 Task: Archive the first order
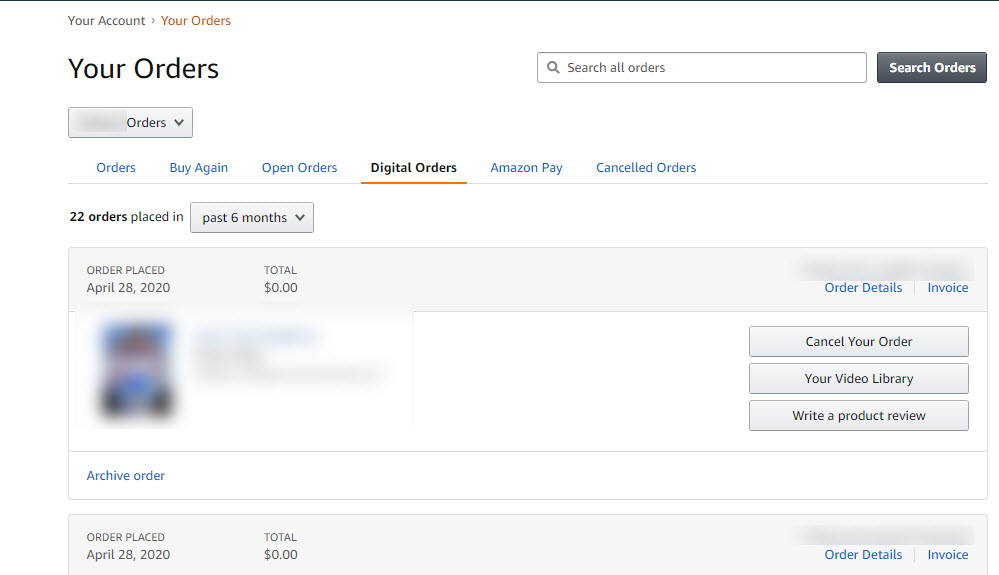(x=126, y=476)
